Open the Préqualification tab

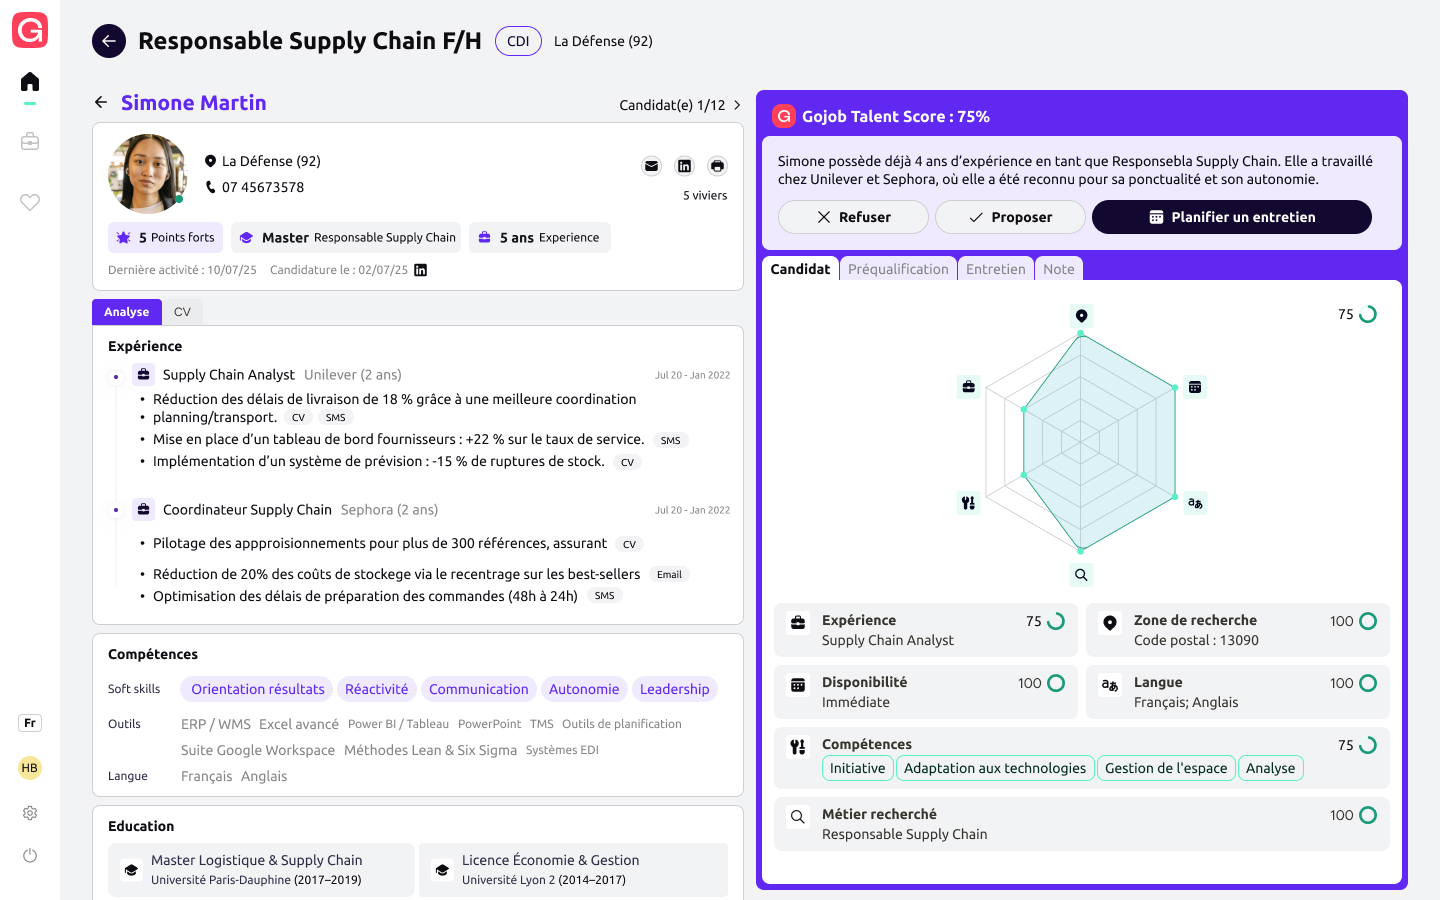pos(898,269)
